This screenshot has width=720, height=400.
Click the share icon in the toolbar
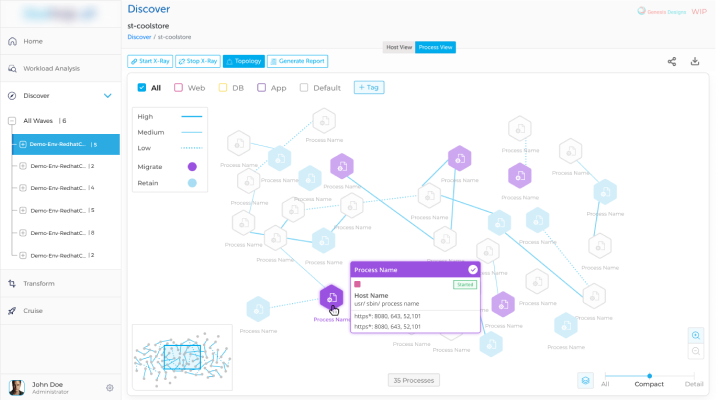(672, 61)
